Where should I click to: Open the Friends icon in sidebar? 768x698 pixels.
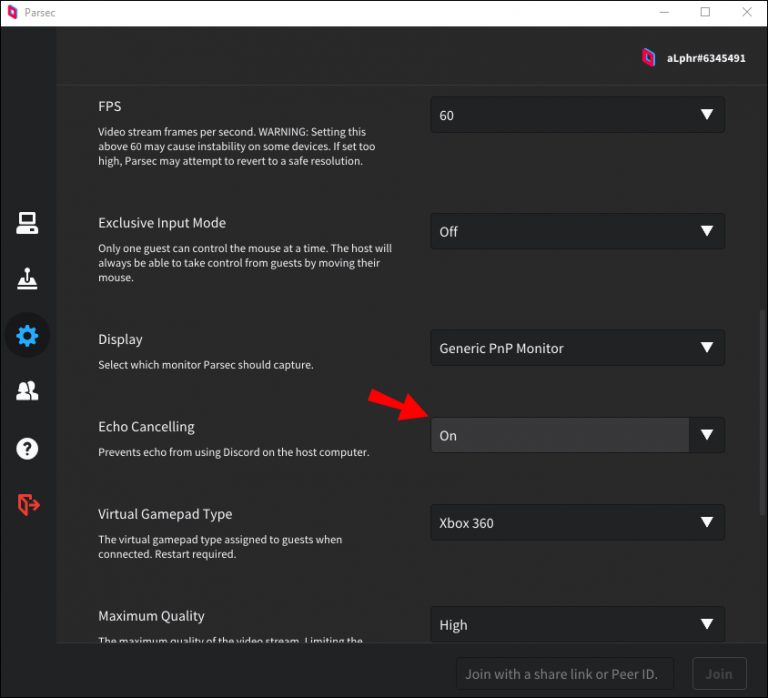27,391
